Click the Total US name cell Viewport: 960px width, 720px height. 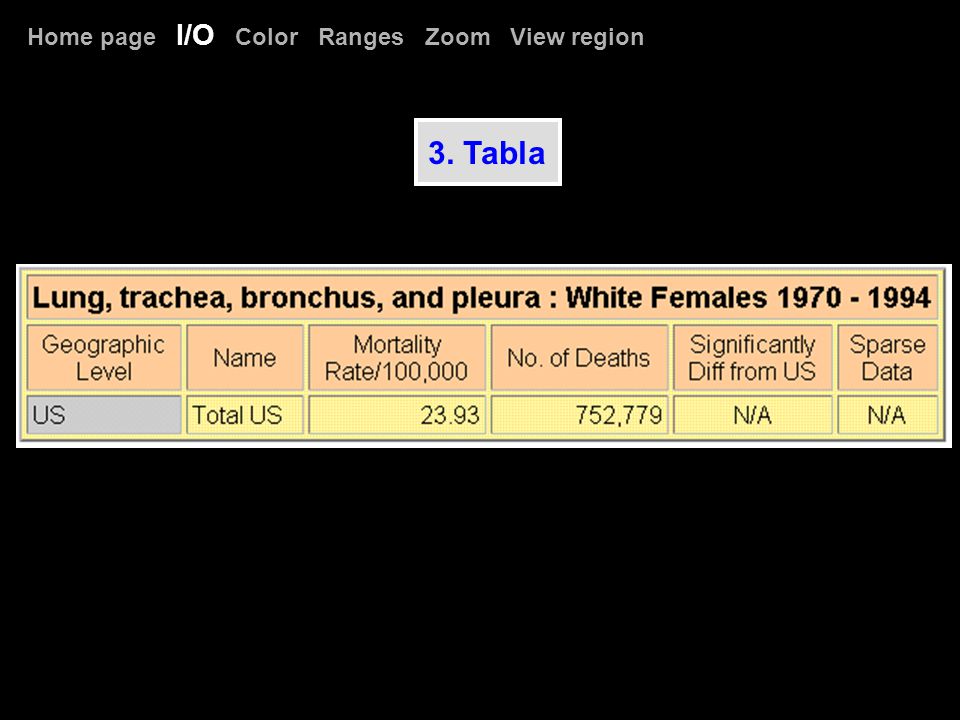point(245,415)
